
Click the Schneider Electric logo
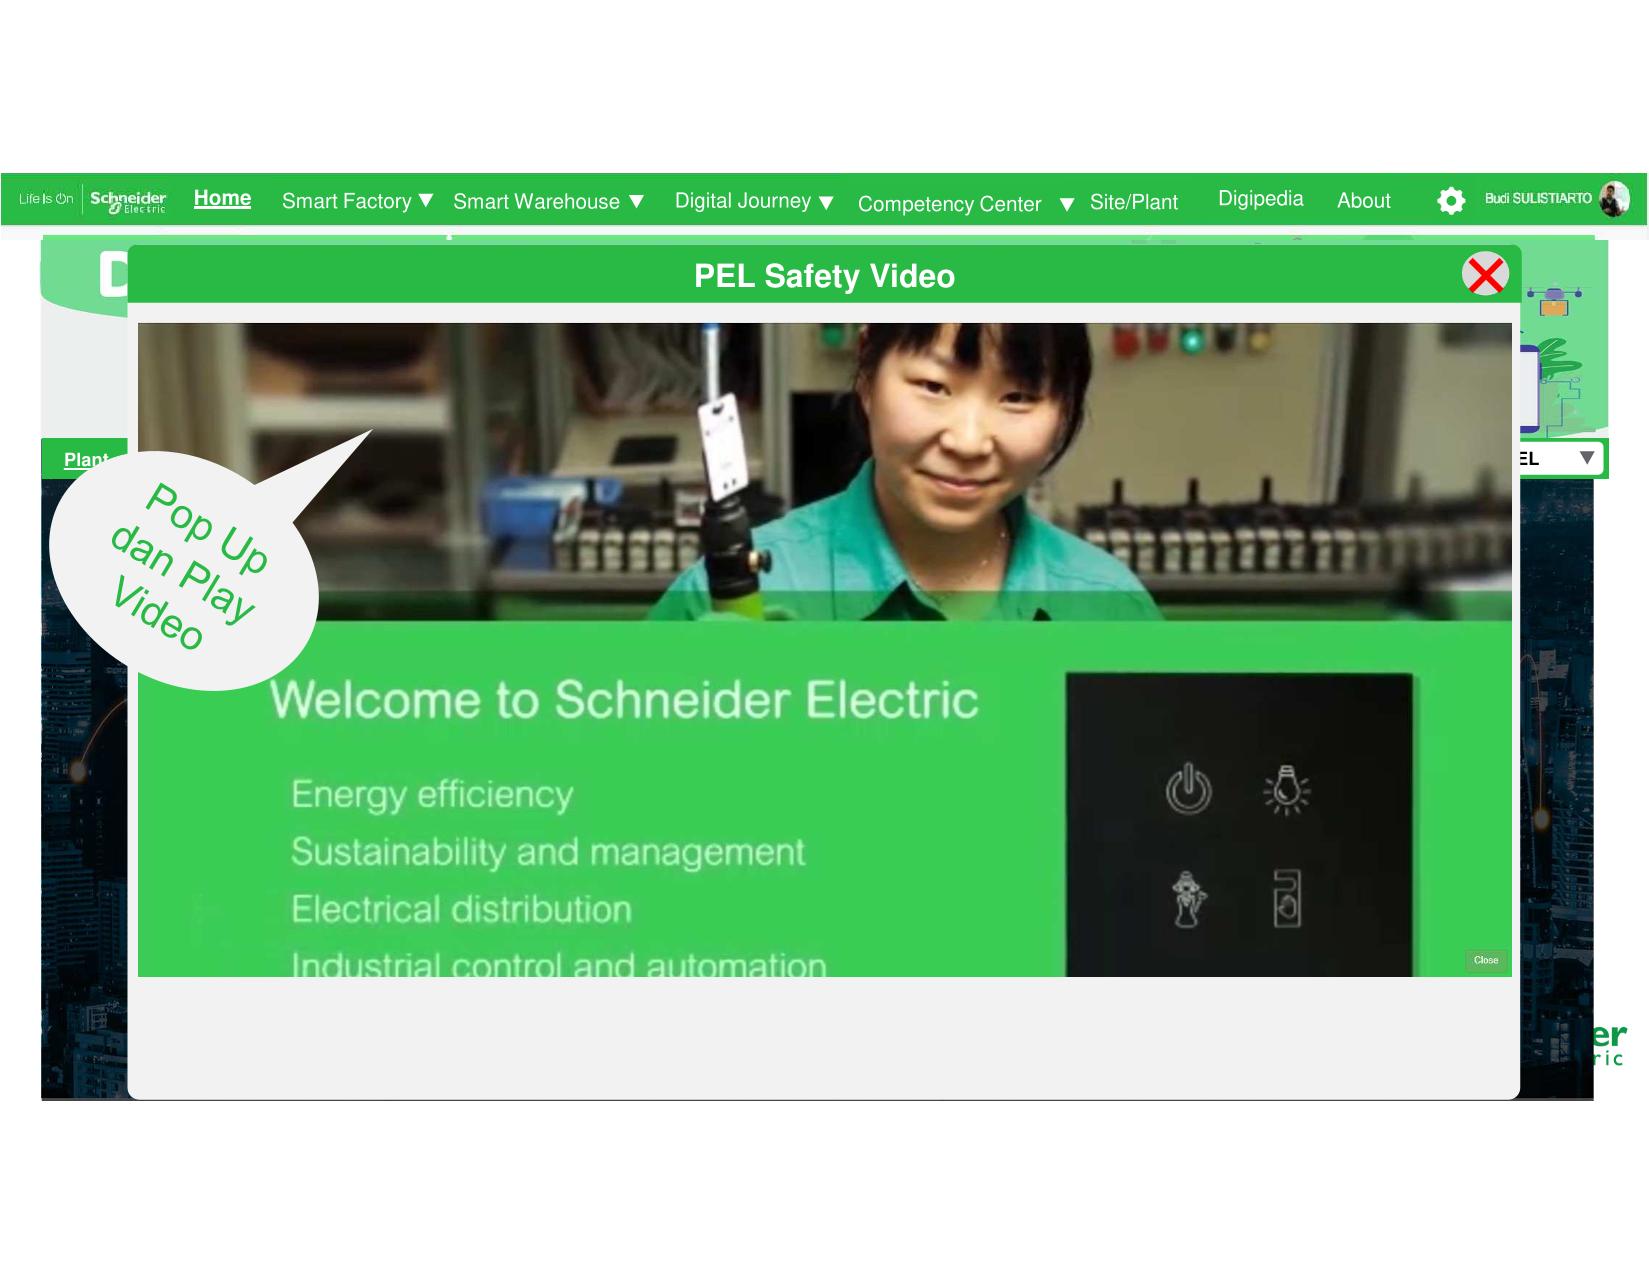(x=128, y=200)
